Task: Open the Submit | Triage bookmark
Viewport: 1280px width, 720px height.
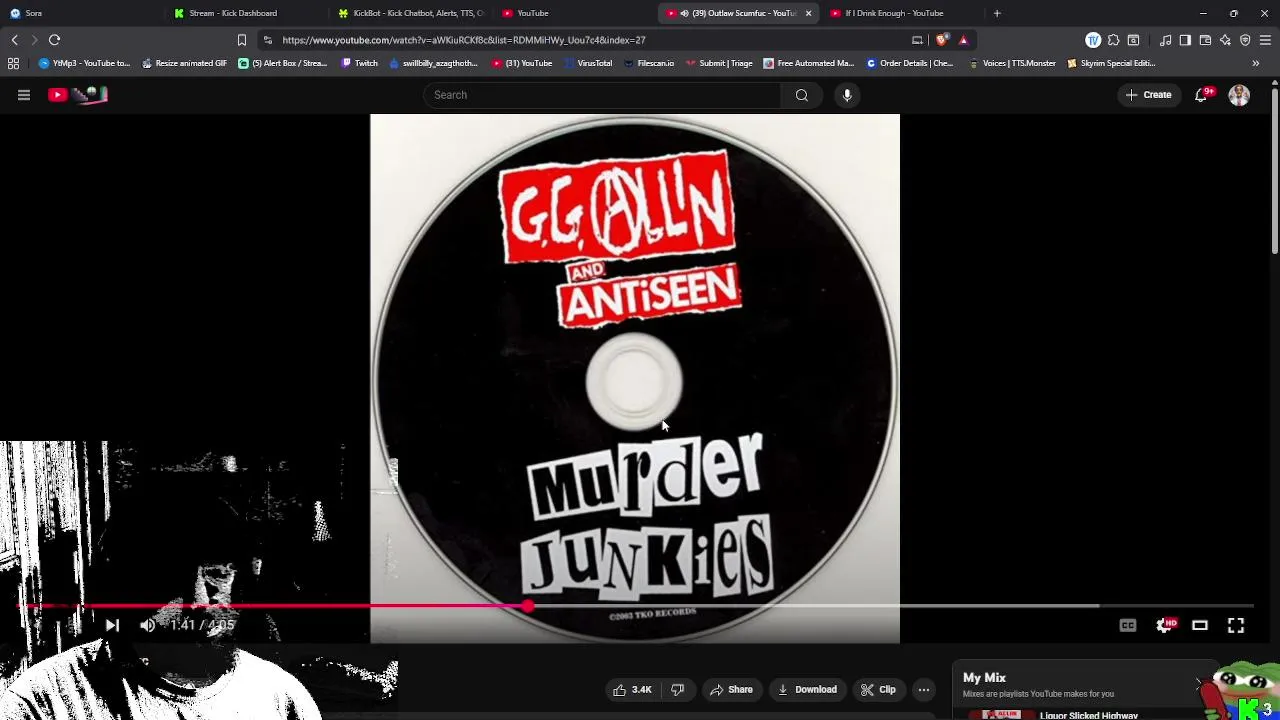Action: 719,63
